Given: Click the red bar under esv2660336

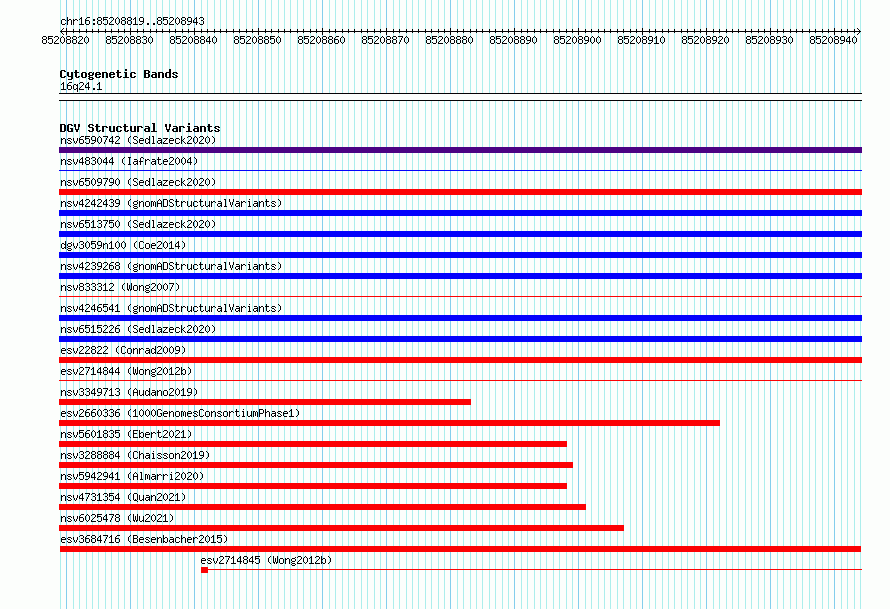Looking at the screenshot, I should pyautogui.click(x=389, y=423).
